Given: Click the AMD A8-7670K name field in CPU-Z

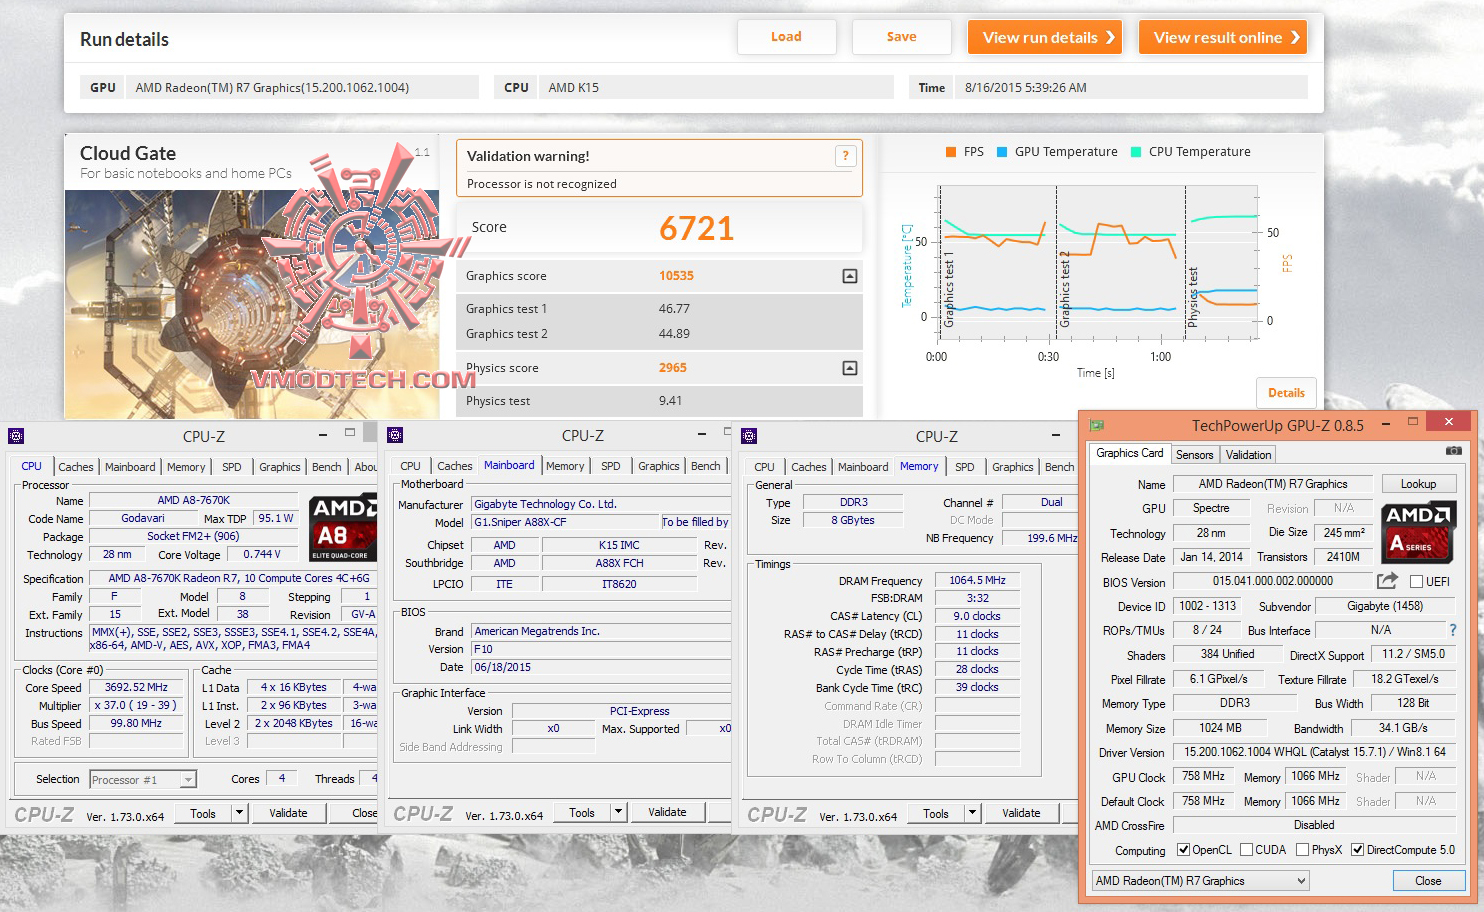Looking at the screenshot, I should click(x=193, y=500).
